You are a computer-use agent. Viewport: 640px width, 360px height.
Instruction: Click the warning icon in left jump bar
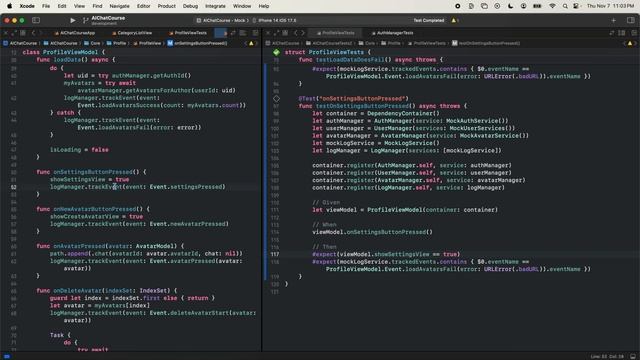(251, 43)
